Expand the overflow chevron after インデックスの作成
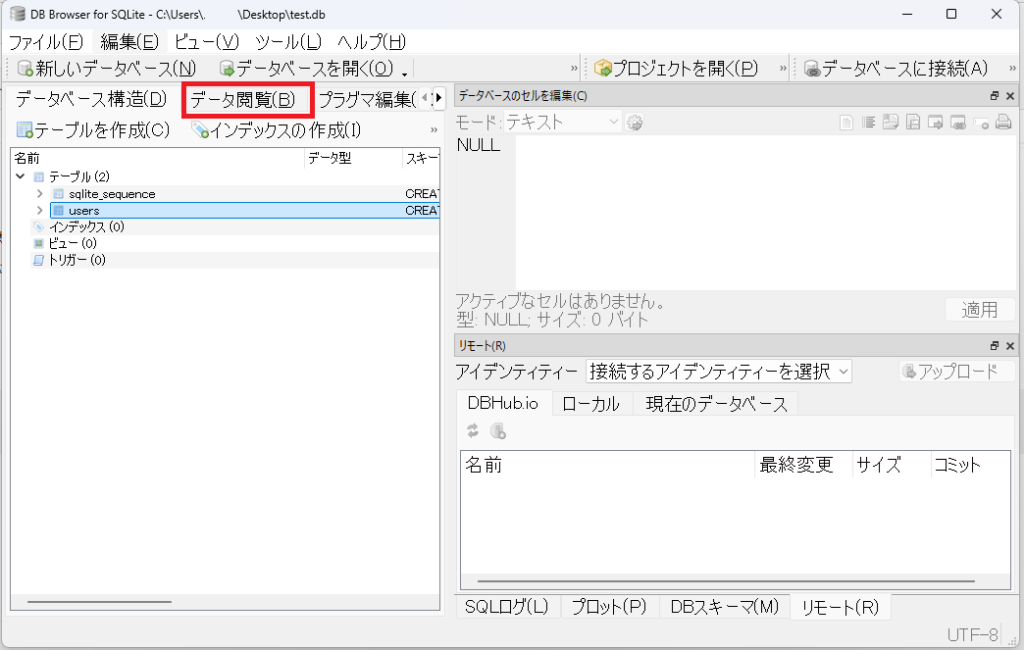Image resolution: width=1024 pixels, height=650 pixels. (434, 130)
